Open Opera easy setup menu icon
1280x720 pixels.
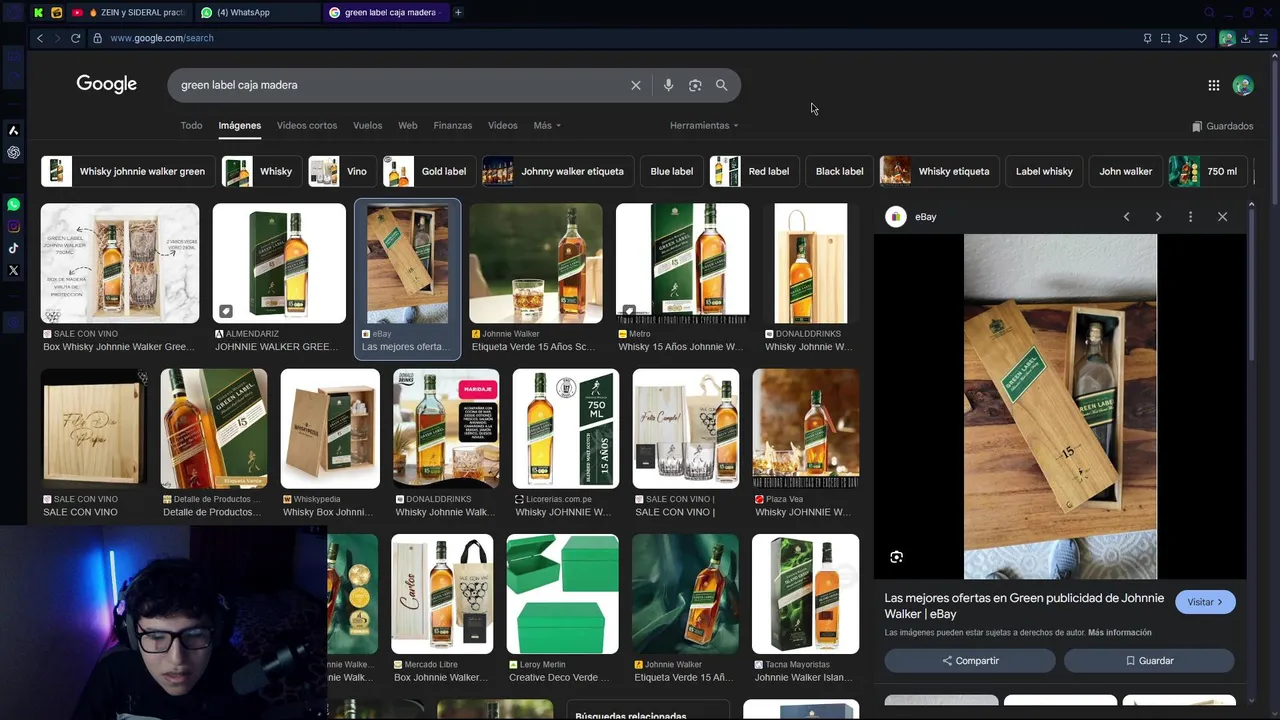(x=1263, y=38)
